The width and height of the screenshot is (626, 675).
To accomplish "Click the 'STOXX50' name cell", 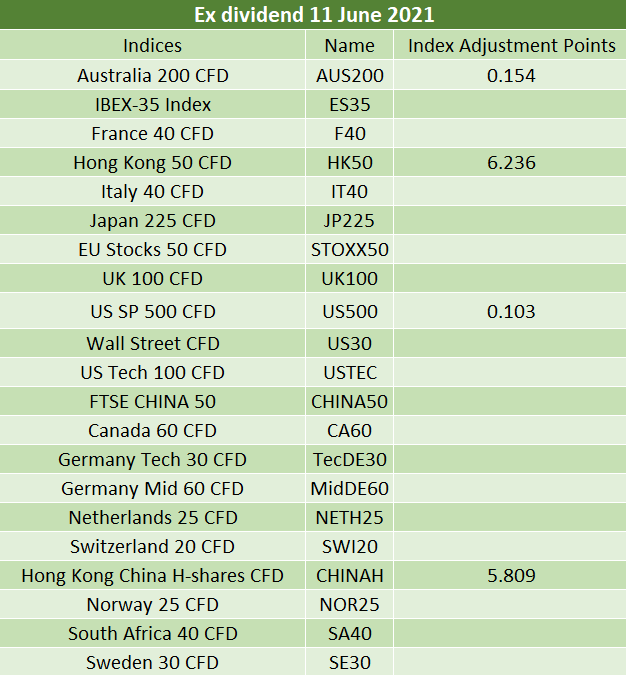I will 350,249.
